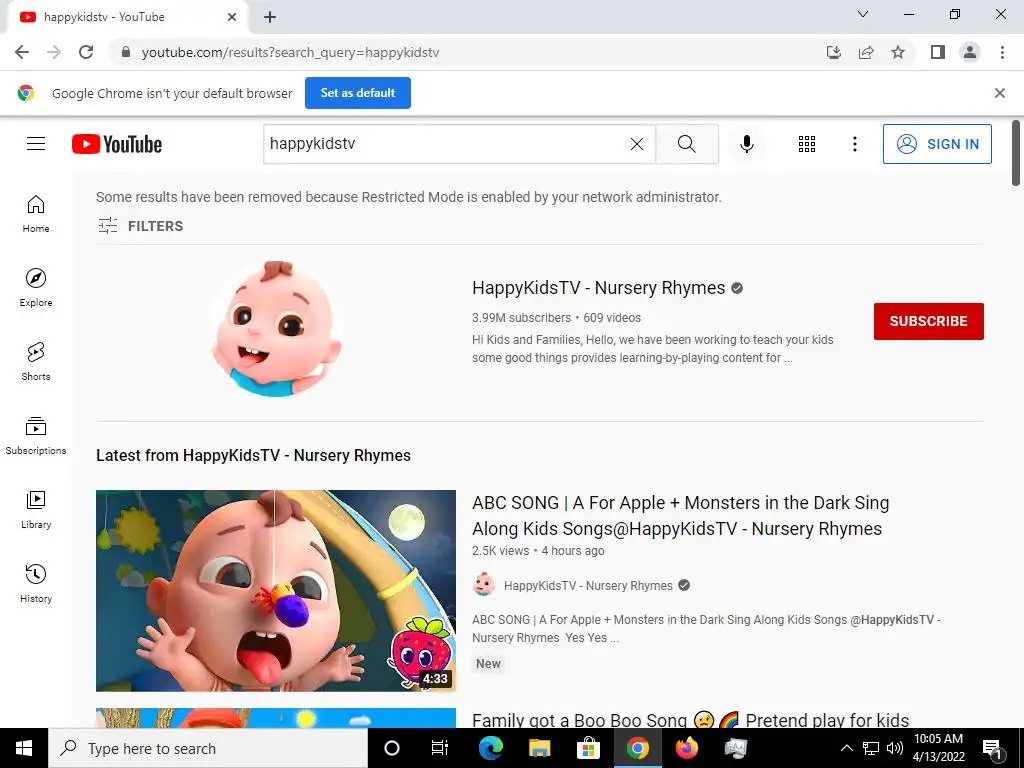The image size is (1024, 768).
Task: Subscribe to HappyKidsTV channel
Action: tap(929, 321)
